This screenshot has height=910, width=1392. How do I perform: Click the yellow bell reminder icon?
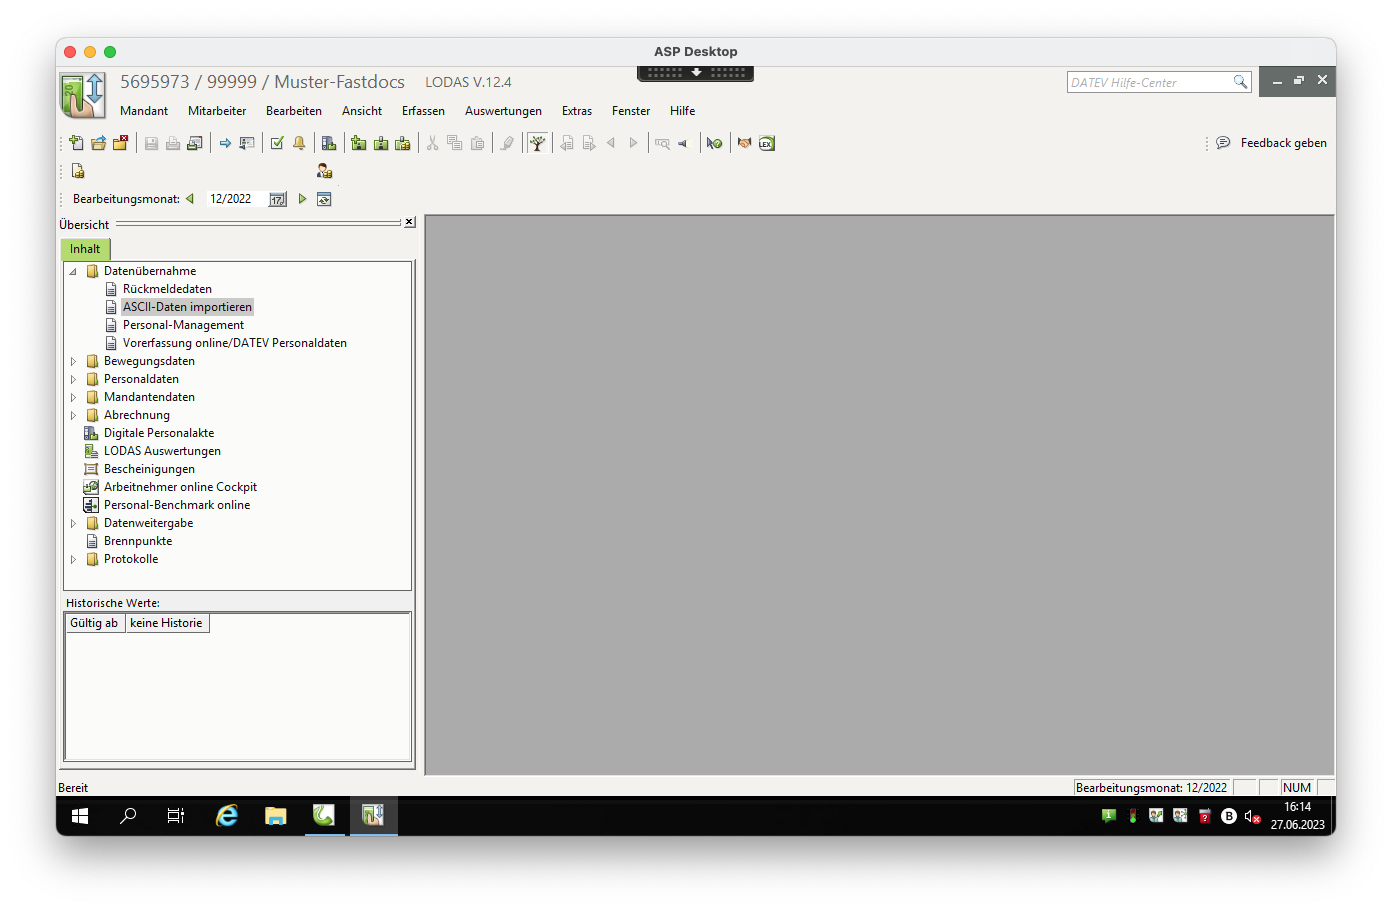click(299, 143)
